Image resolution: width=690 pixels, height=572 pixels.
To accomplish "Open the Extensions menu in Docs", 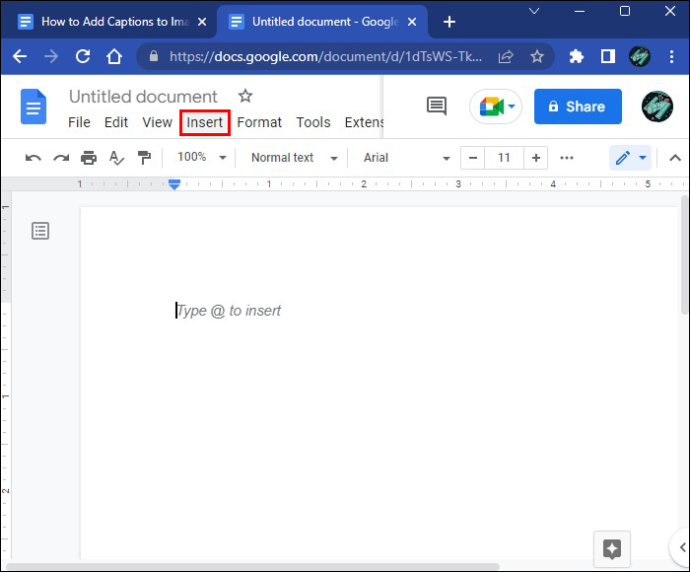I will (363, 122).
